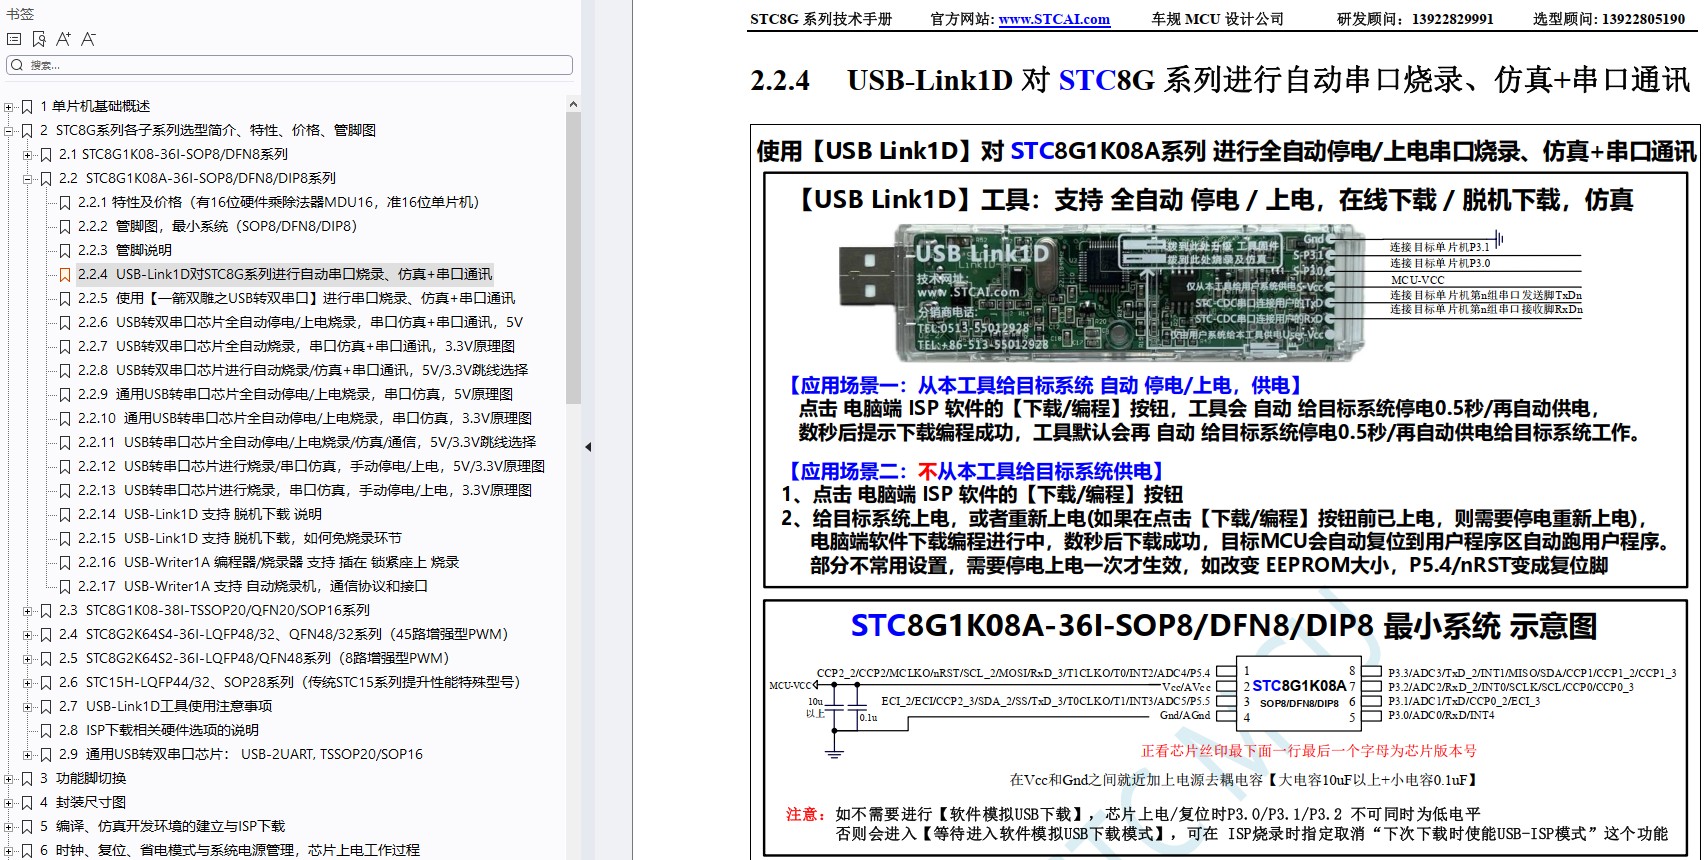Expand bookmark 4 封装尺寸图

tap(9, 802)
